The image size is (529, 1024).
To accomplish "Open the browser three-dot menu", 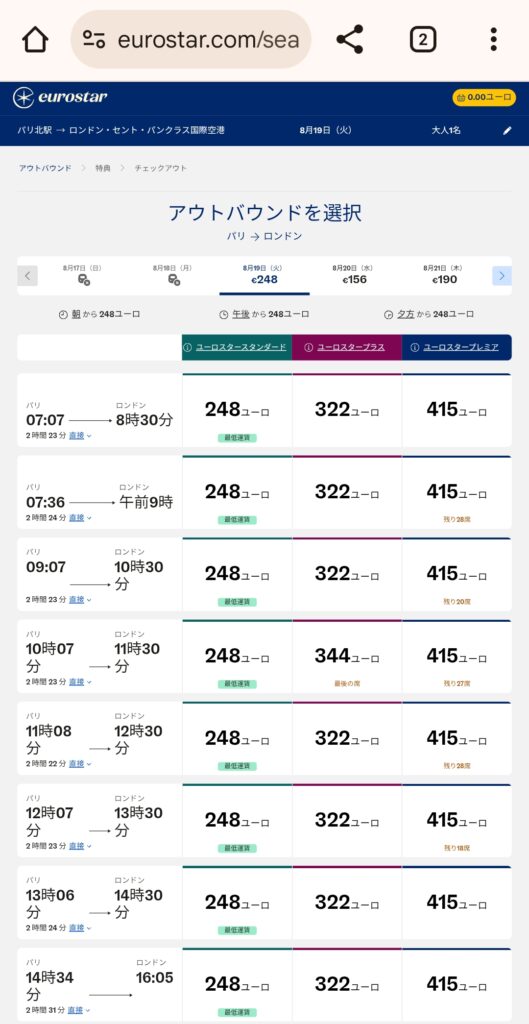I will 494,40.
